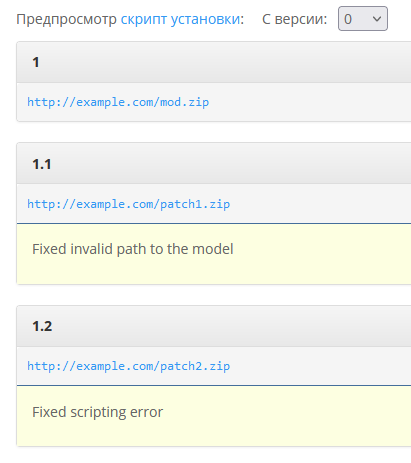Click the "patch1.zip" filename in the URL
The width and height of the screenshot is (411, 463).
195,204
